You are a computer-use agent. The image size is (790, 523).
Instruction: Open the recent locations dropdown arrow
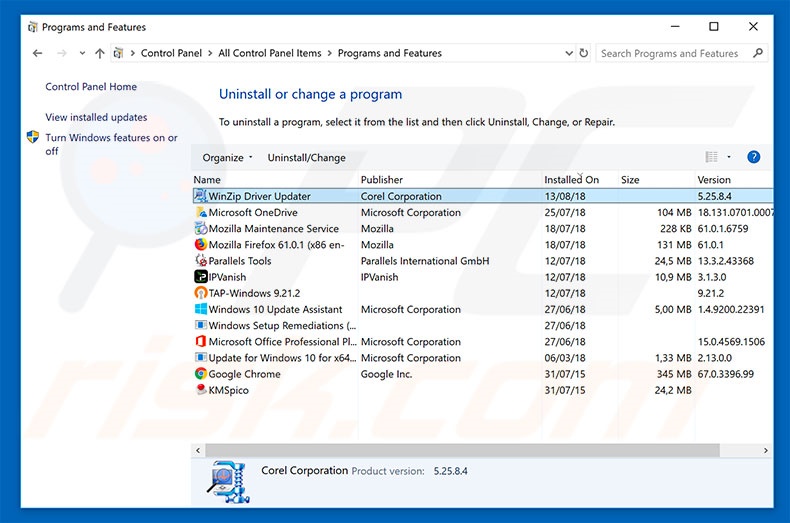pyautogui.click(x=82, y=53)
